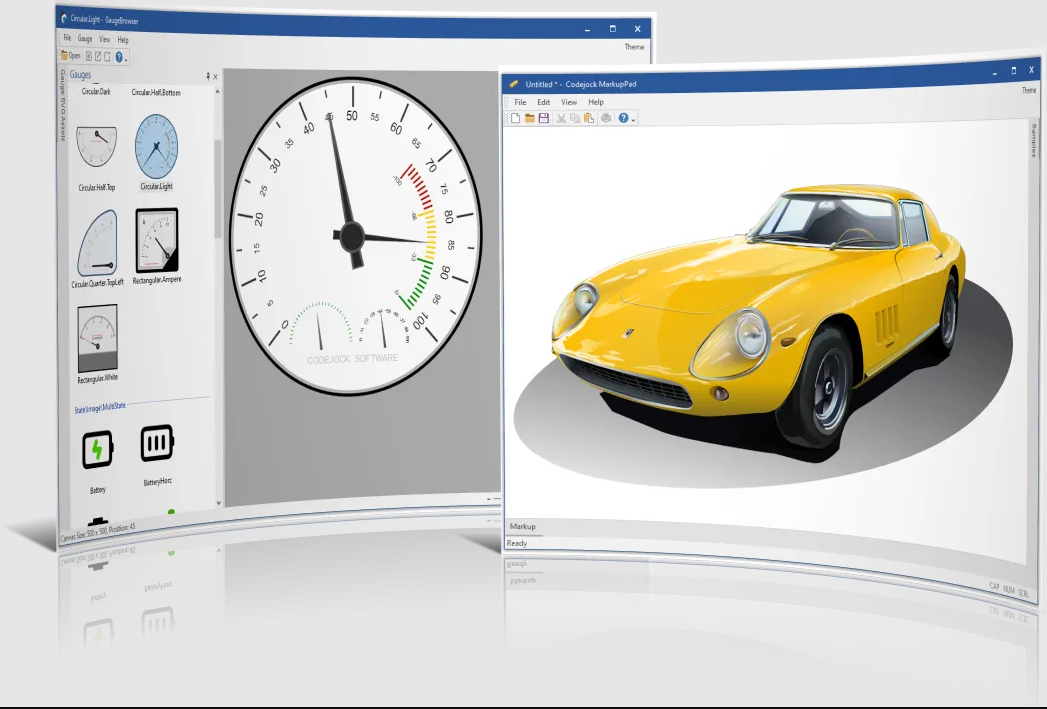Viewport: 1047px width, 709px height.
Task: Click Print icon in MarkupPad toolbar
Action: pyautogui.click(x=606, y=118)
